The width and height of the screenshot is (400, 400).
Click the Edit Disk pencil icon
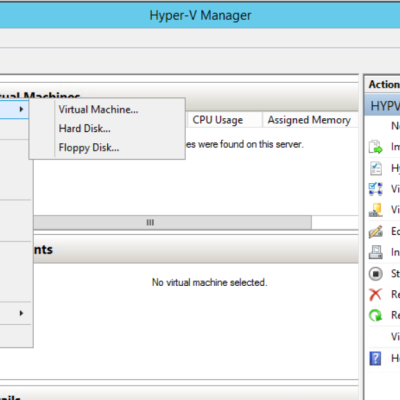pos(376,231)
